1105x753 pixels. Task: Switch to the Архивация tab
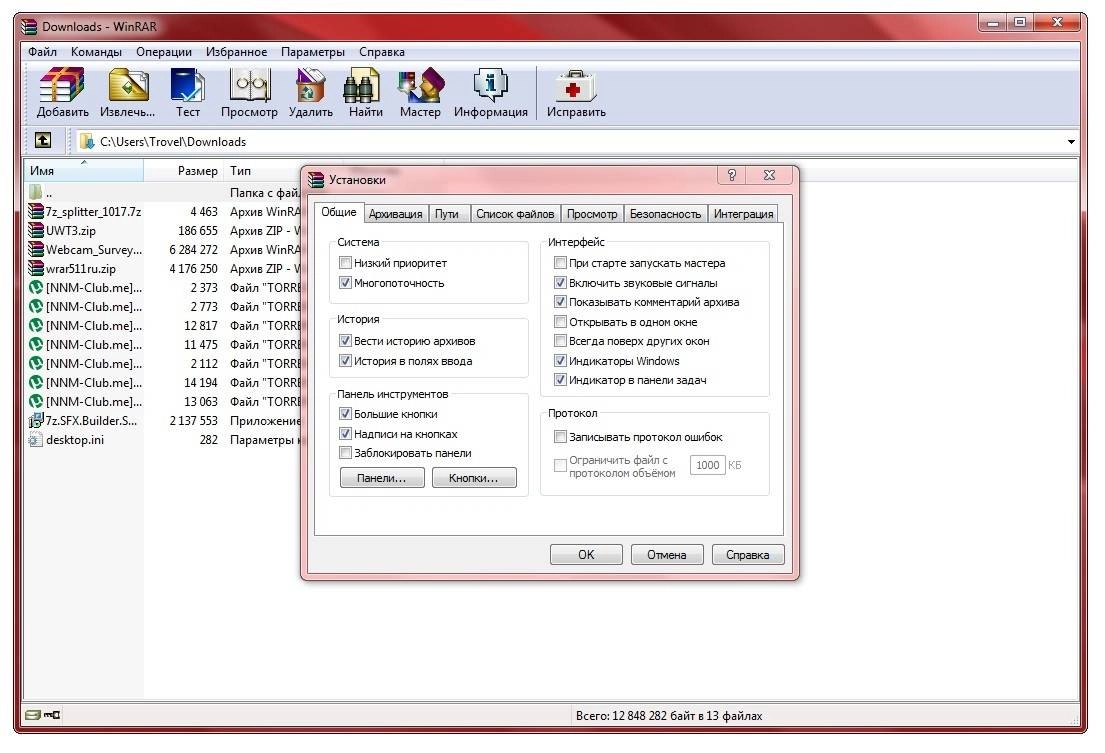tap(395, 213)
